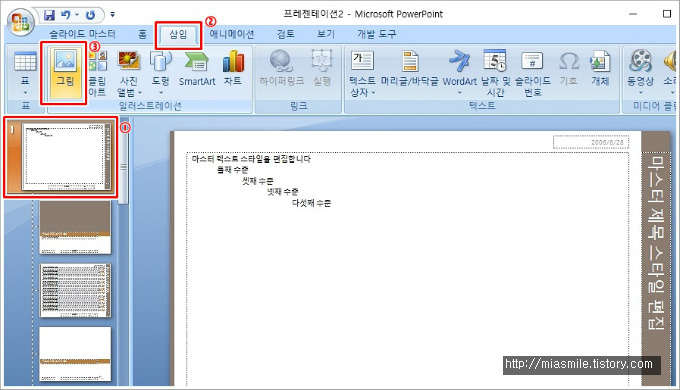680x390 pixels.
Task: Open the 검토 tab
Action: point(286,34)
